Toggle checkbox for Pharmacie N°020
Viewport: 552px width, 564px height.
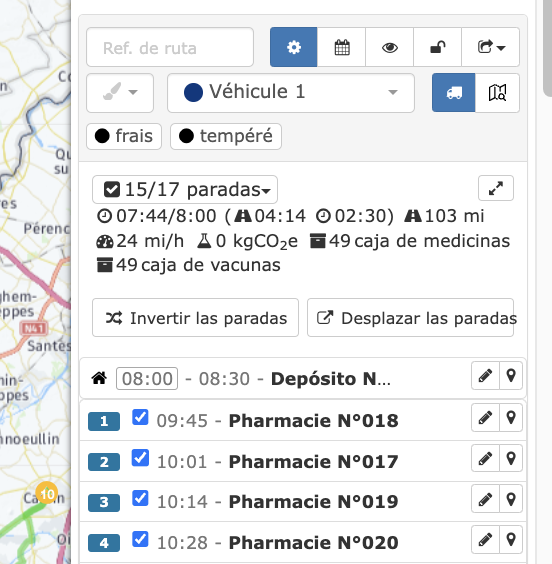pos(140,539)
